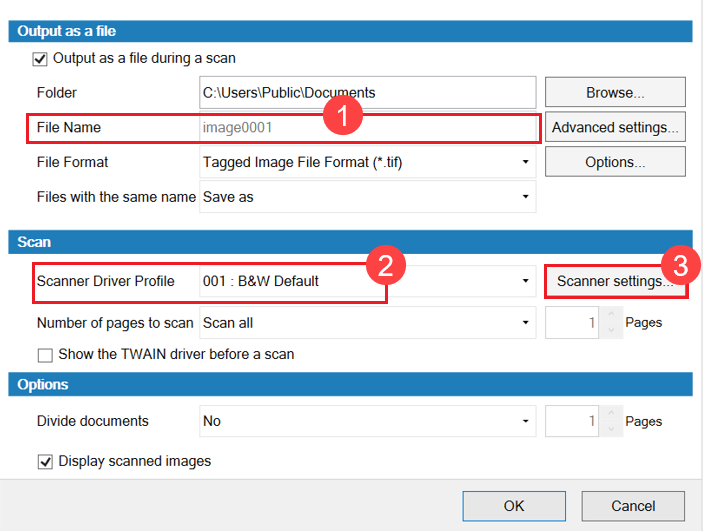Open Number of pages to scan dropdown
The image size is (703, 531).
368,322
